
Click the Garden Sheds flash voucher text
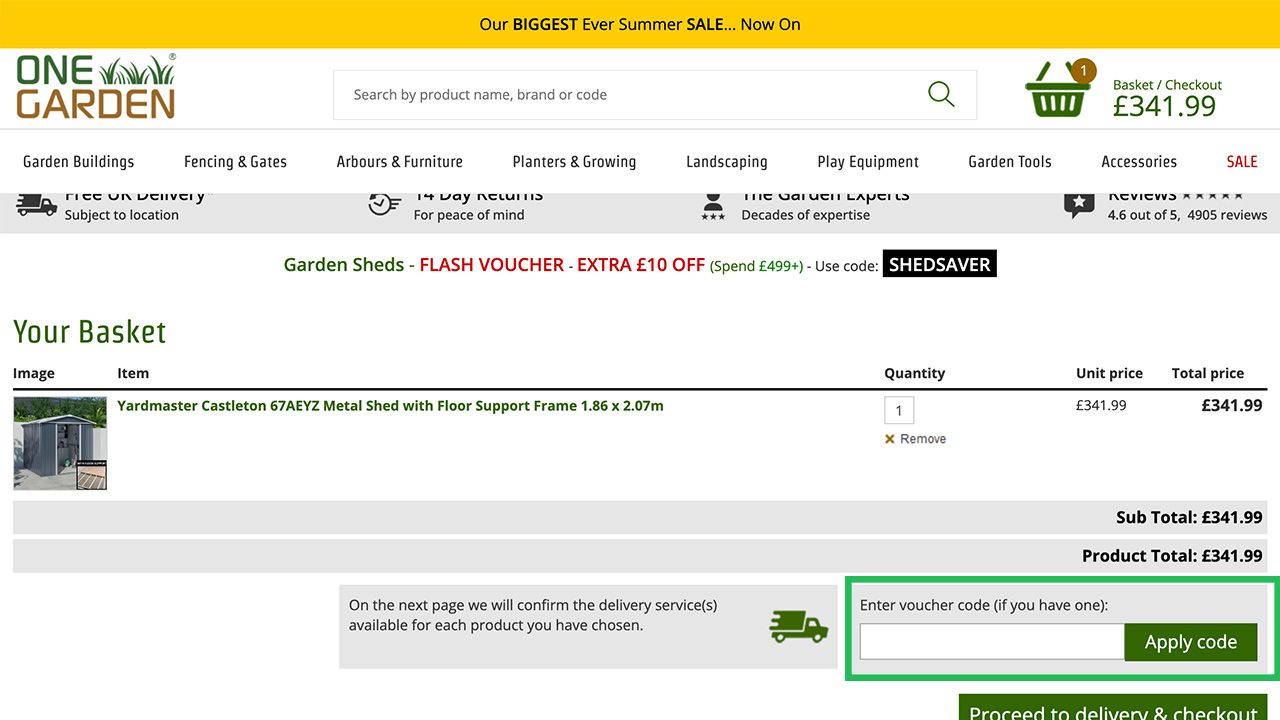pyautogui.click(x=494, y=265)
